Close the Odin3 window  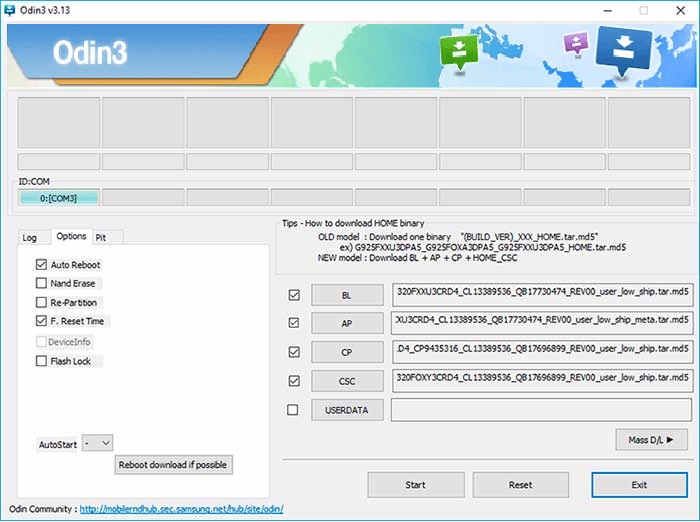click(x=680, y=10)
